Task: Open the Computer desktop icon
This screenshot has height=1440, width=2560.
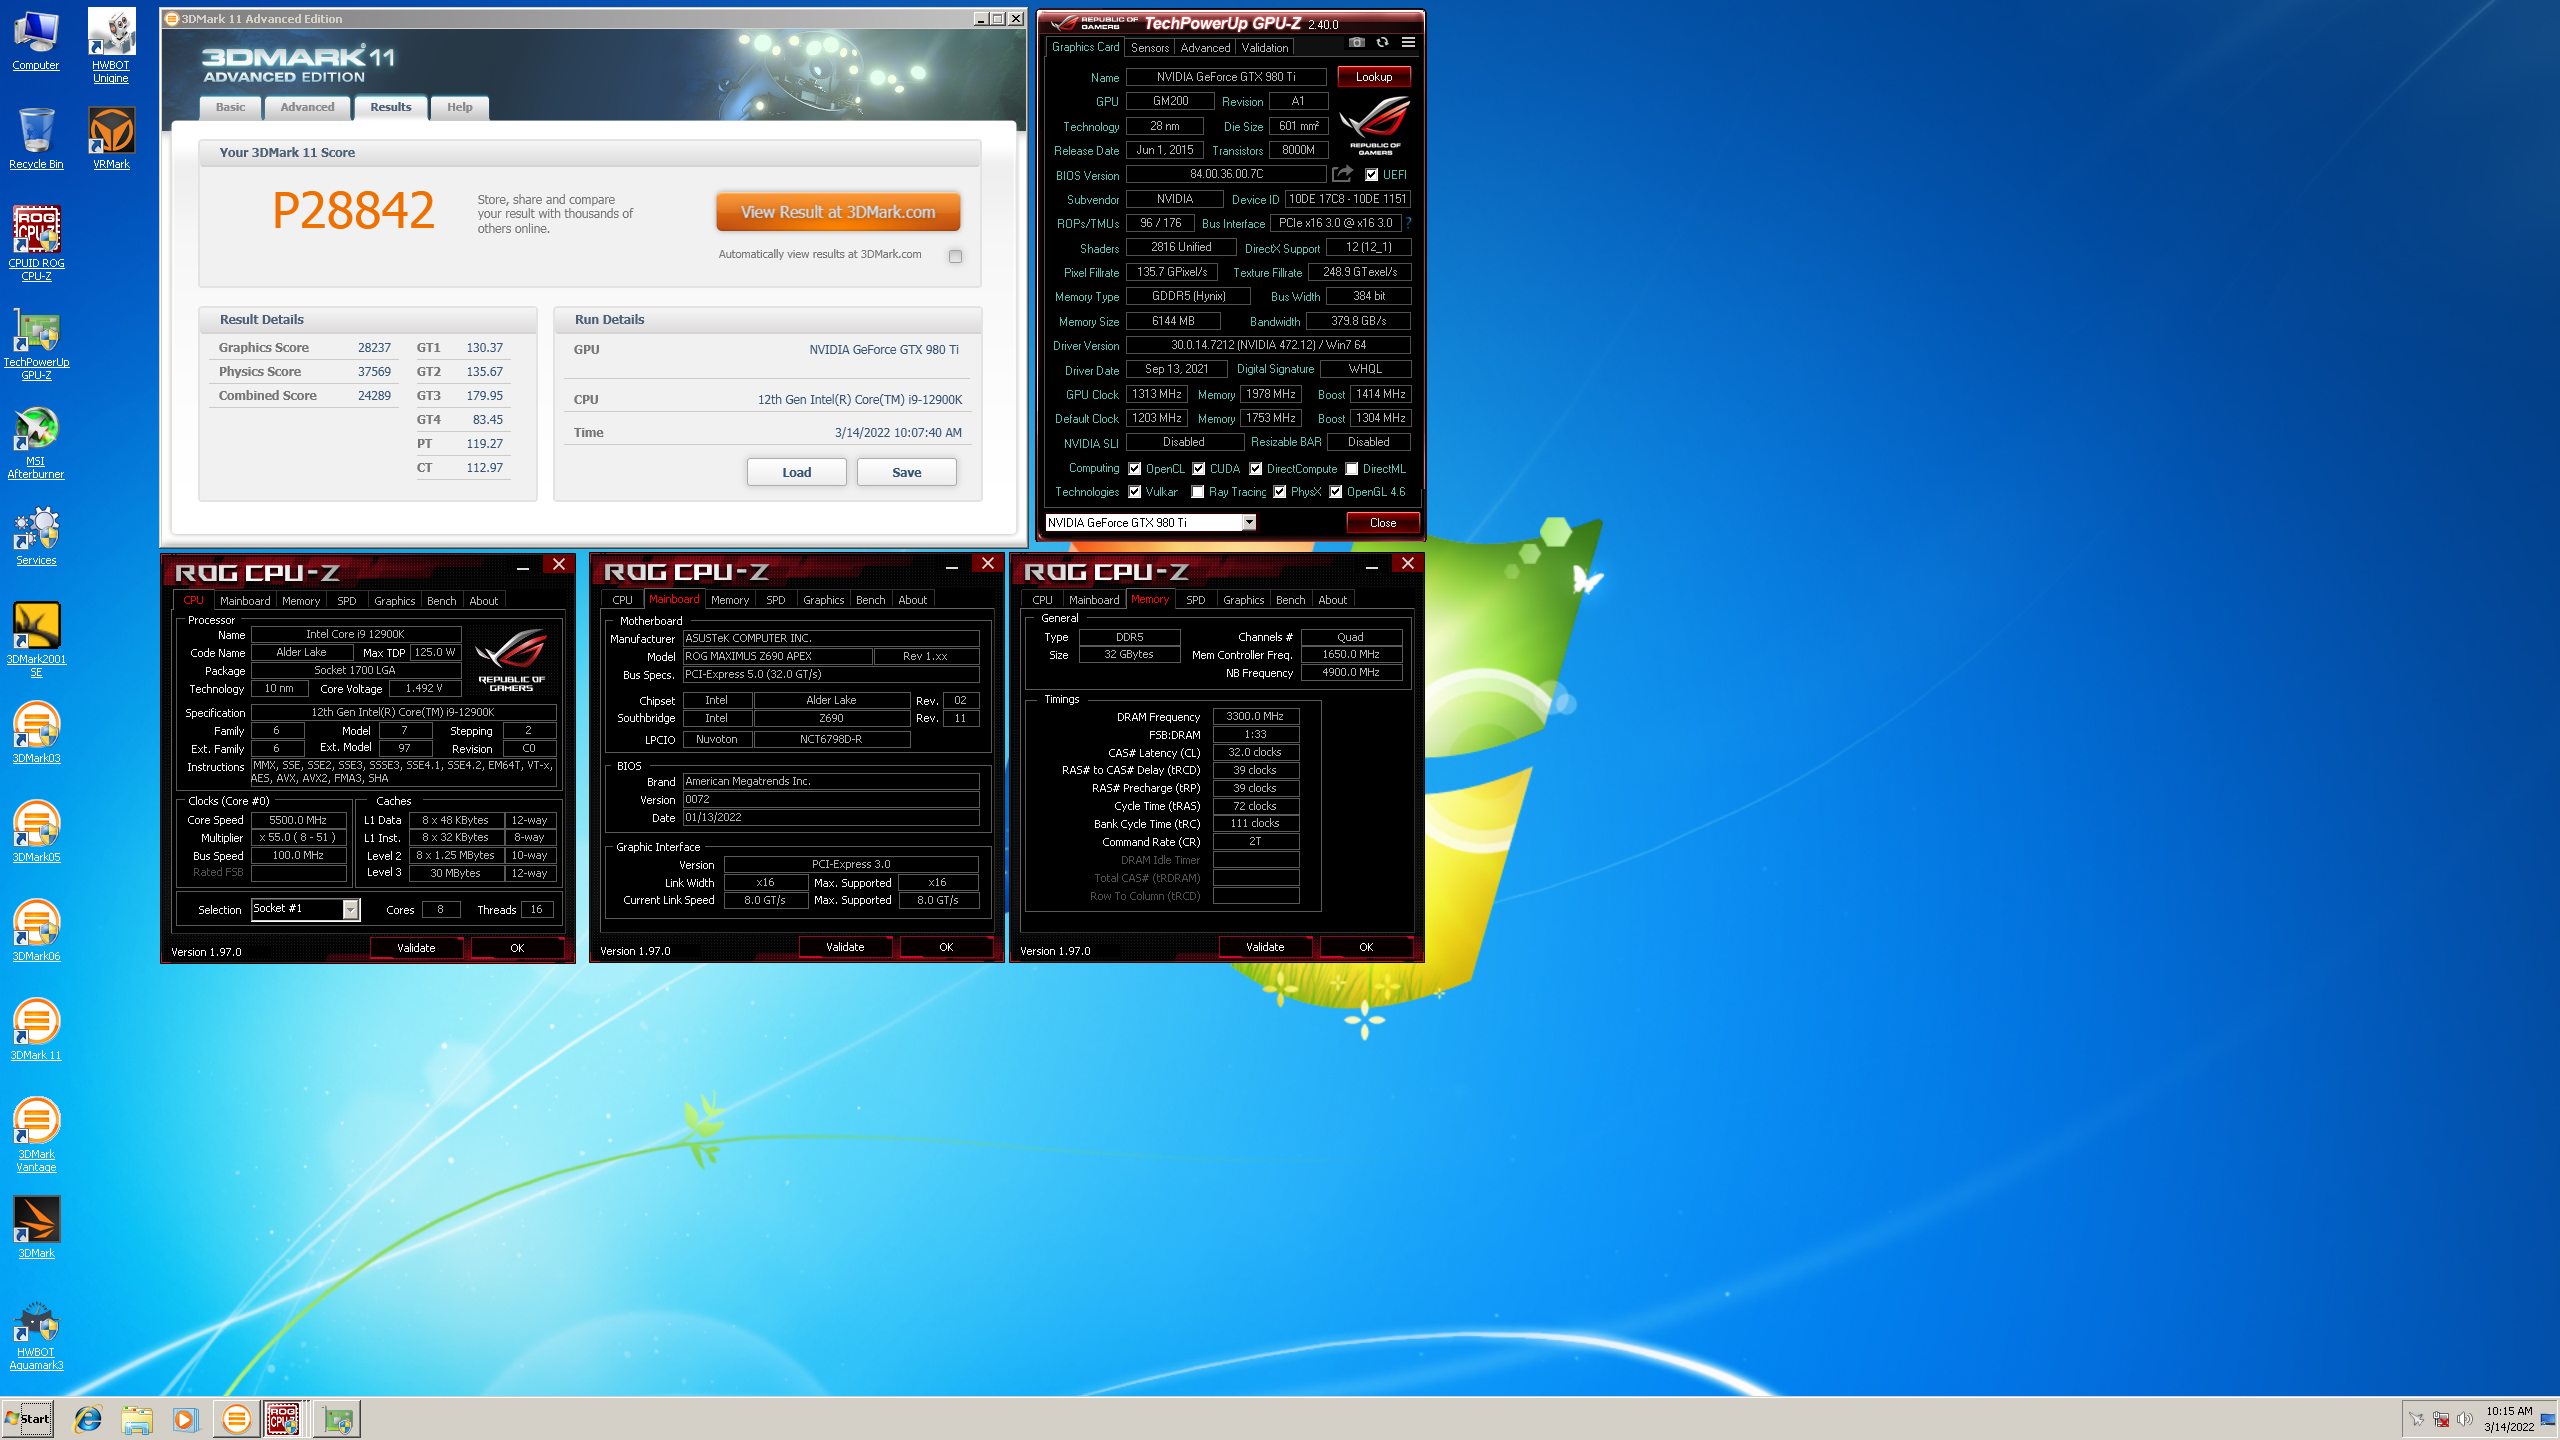Action: tap(36, 40)
